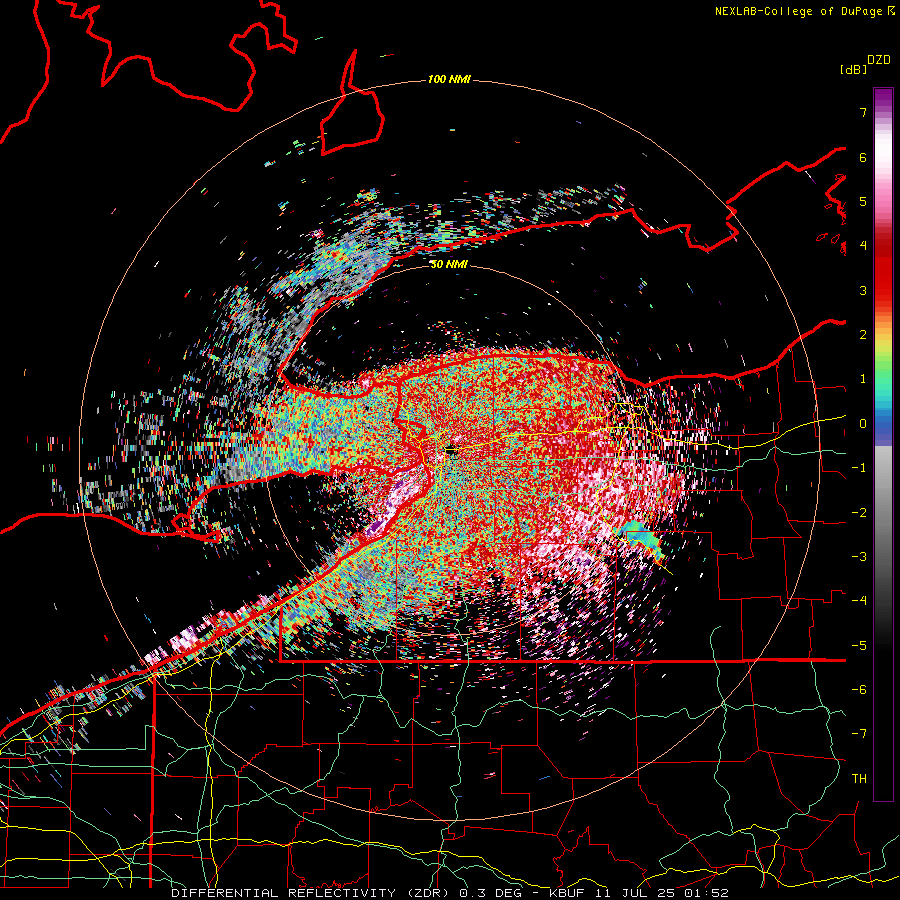
Task: Click the 1 dB scale label
Action: click(863, 379)
